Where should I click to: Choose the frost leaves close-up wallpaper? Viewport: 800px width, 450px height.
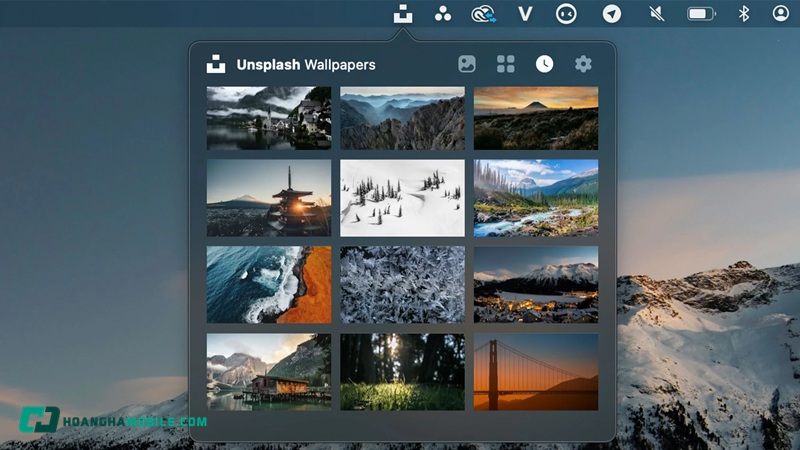402,285
